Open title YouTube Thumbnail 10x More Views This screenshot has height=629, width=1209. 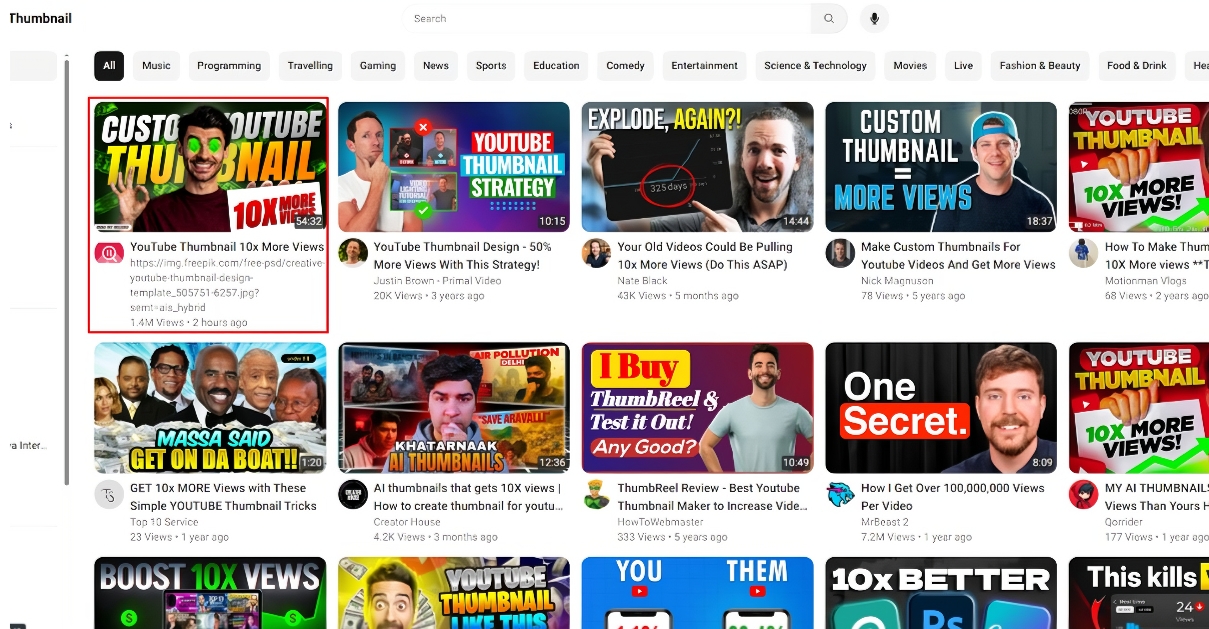click(x=227, y=247)
